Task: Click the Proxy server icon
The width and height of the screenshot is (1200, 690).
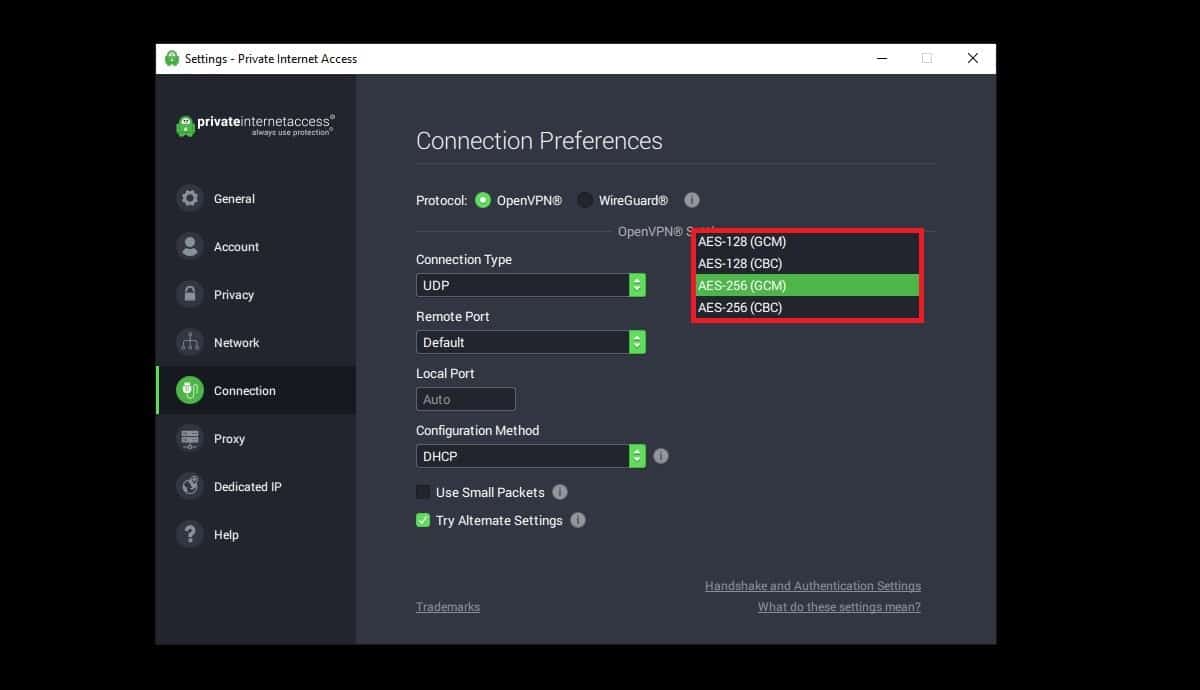Action: 190,438
